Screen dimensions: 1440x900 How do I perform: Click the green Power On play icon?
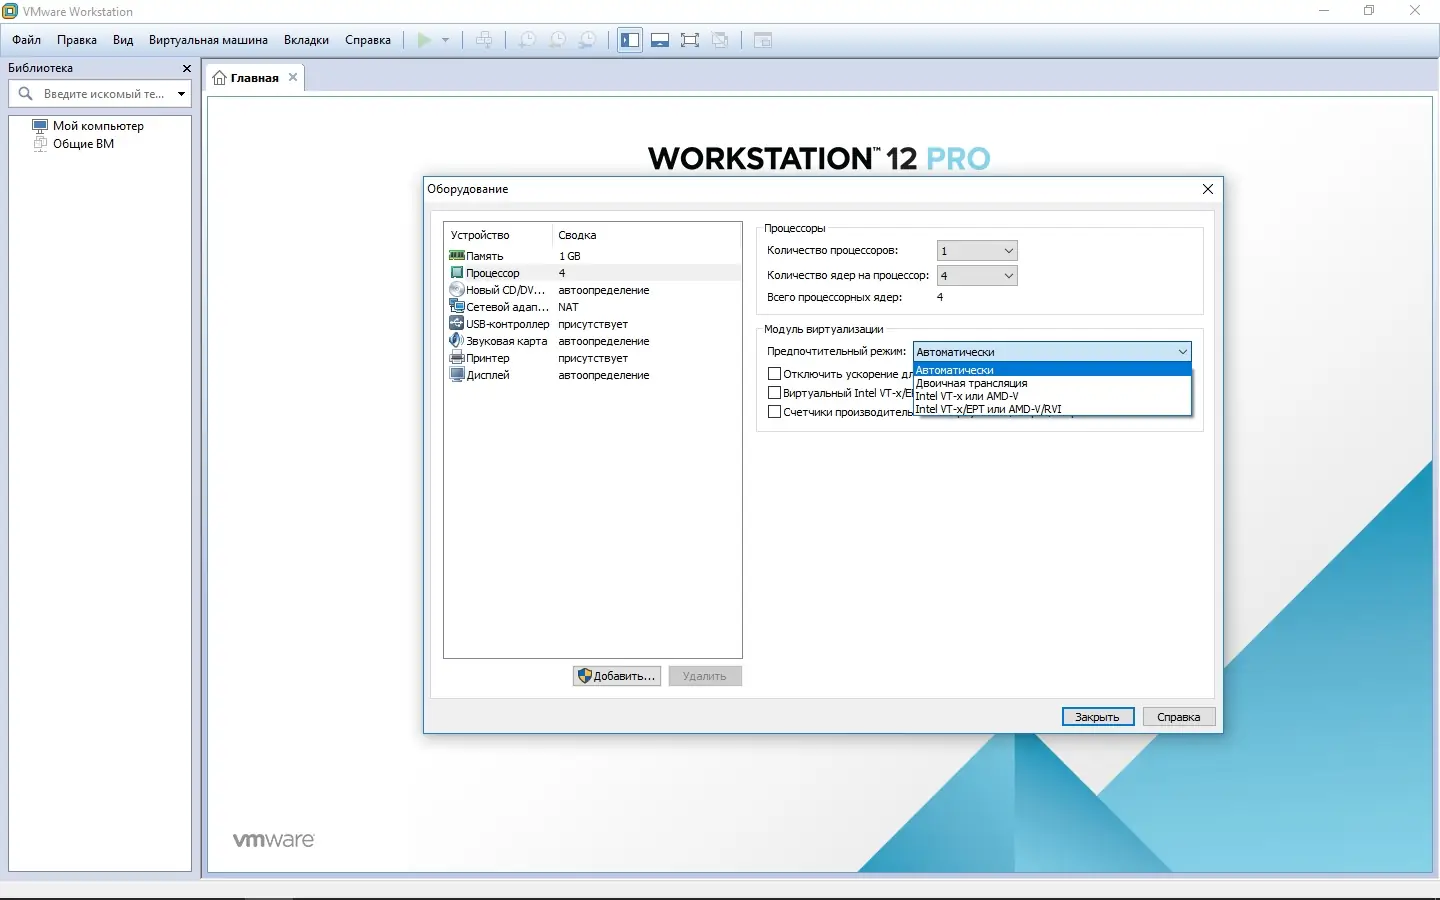click(425, 40)
